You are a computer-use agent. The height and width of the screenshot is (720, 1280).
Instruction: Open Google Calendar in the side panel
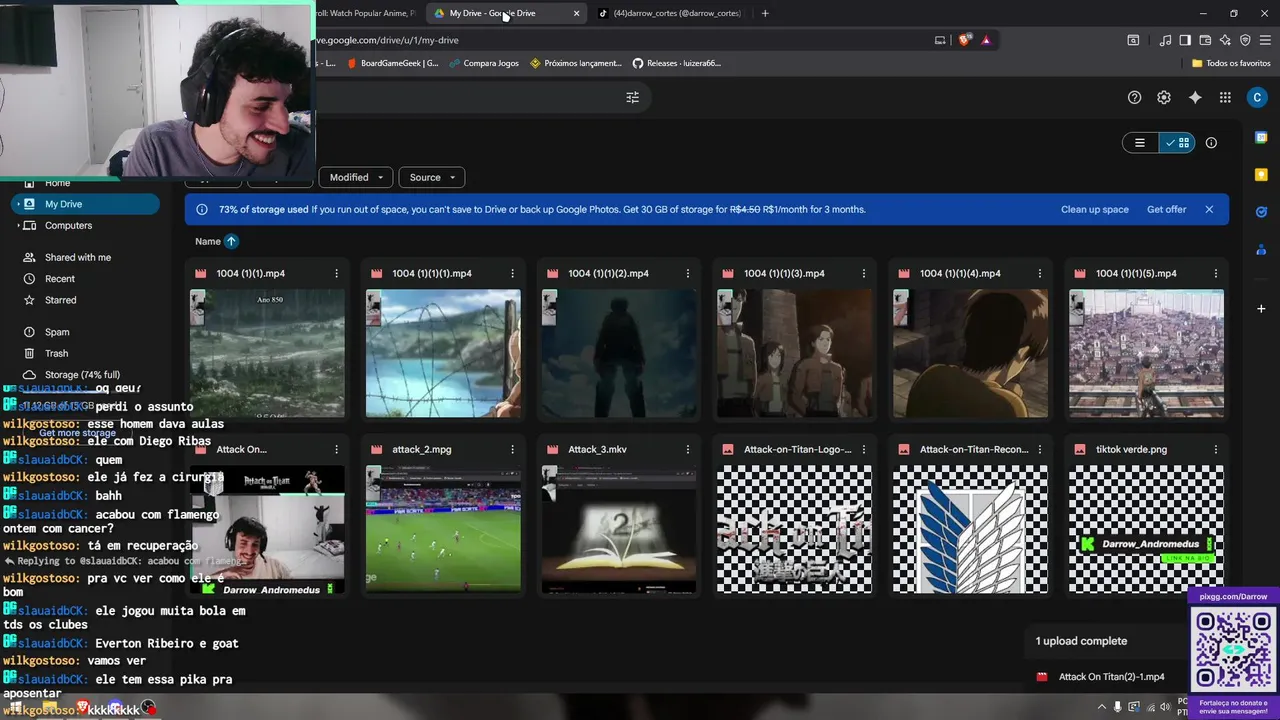click(x=1261, y=137)
